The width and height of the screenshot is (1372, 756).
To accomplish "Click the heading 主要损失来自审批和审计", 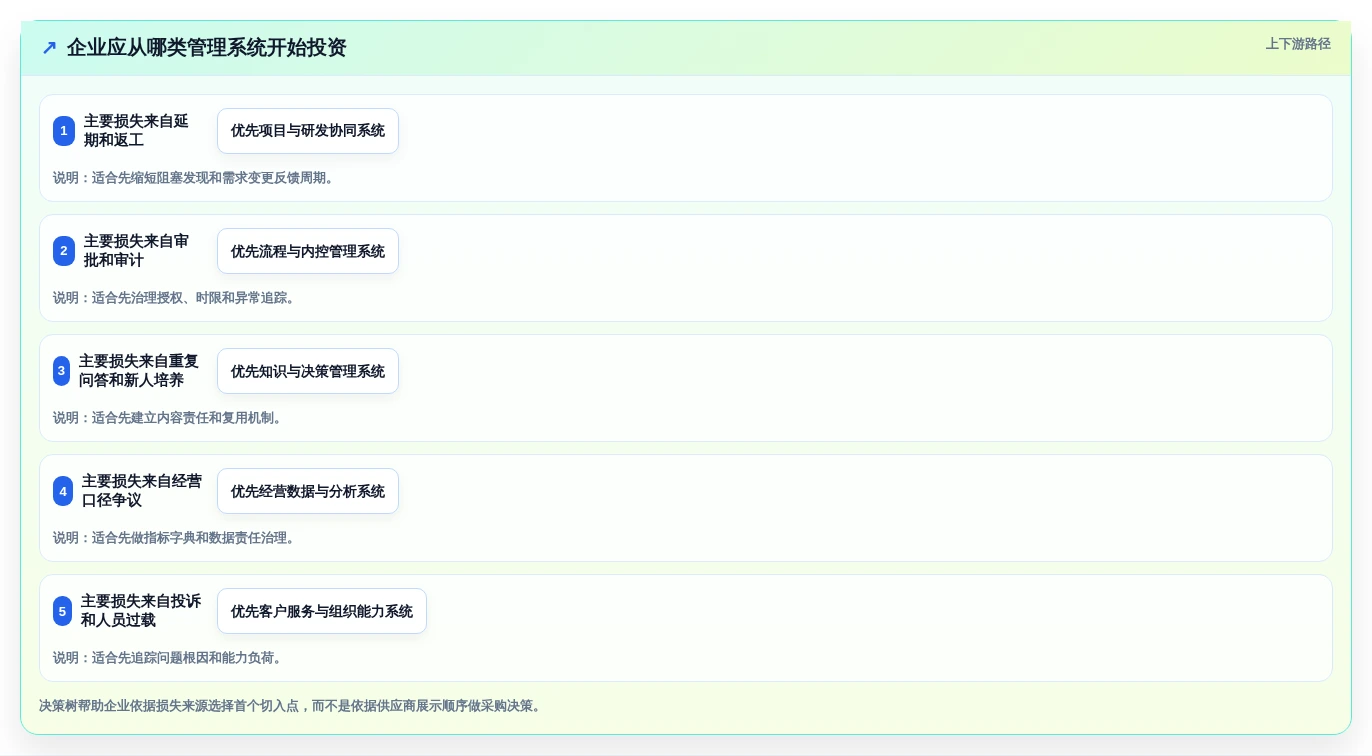I will pos(136,251).
